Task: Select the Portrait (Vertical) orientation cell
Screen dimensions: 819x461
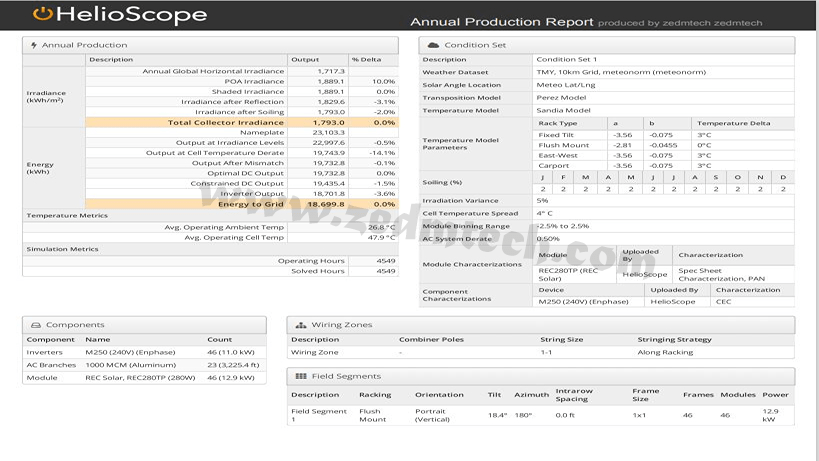Action: coord(432,415)
